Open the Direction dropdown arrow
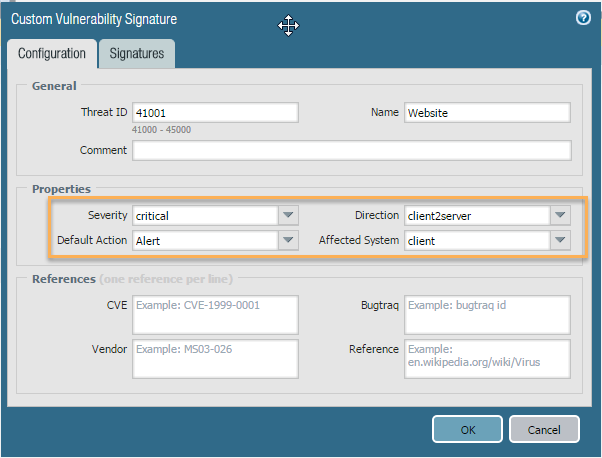602x458 pixels. tap(559, 215)
